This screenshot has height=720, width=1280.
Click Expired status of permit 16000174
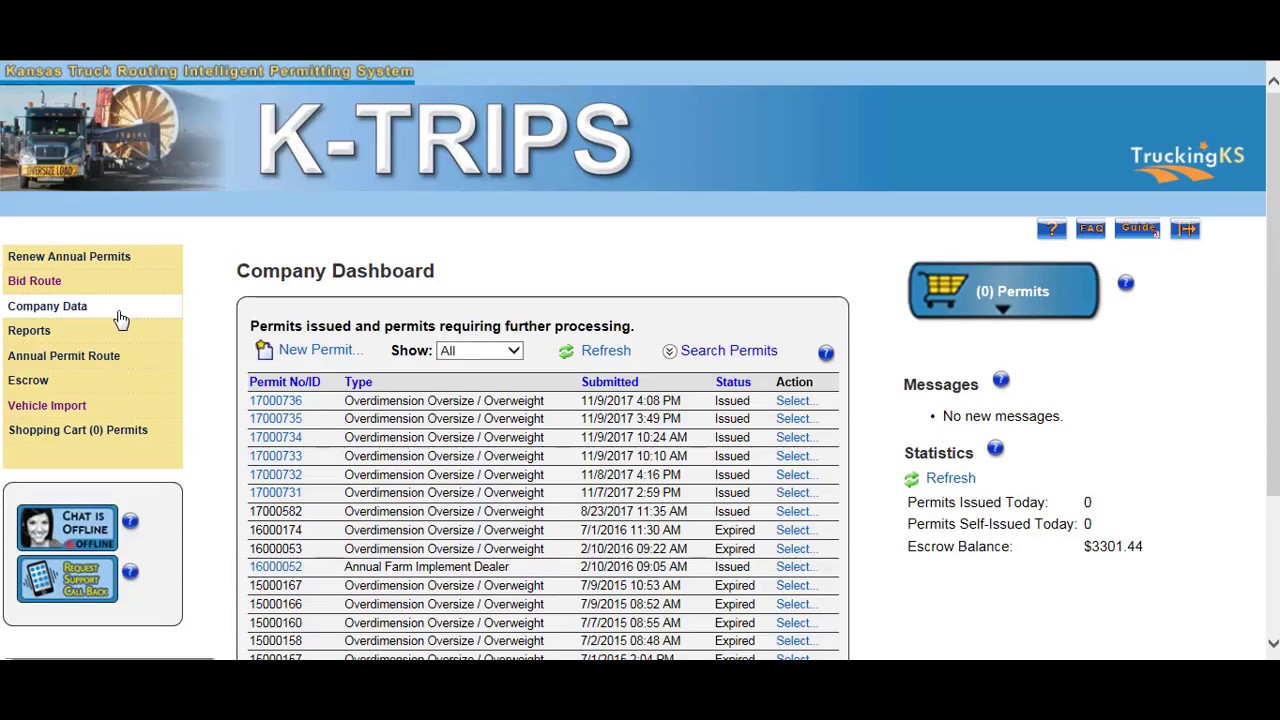(x=735, y=530)
